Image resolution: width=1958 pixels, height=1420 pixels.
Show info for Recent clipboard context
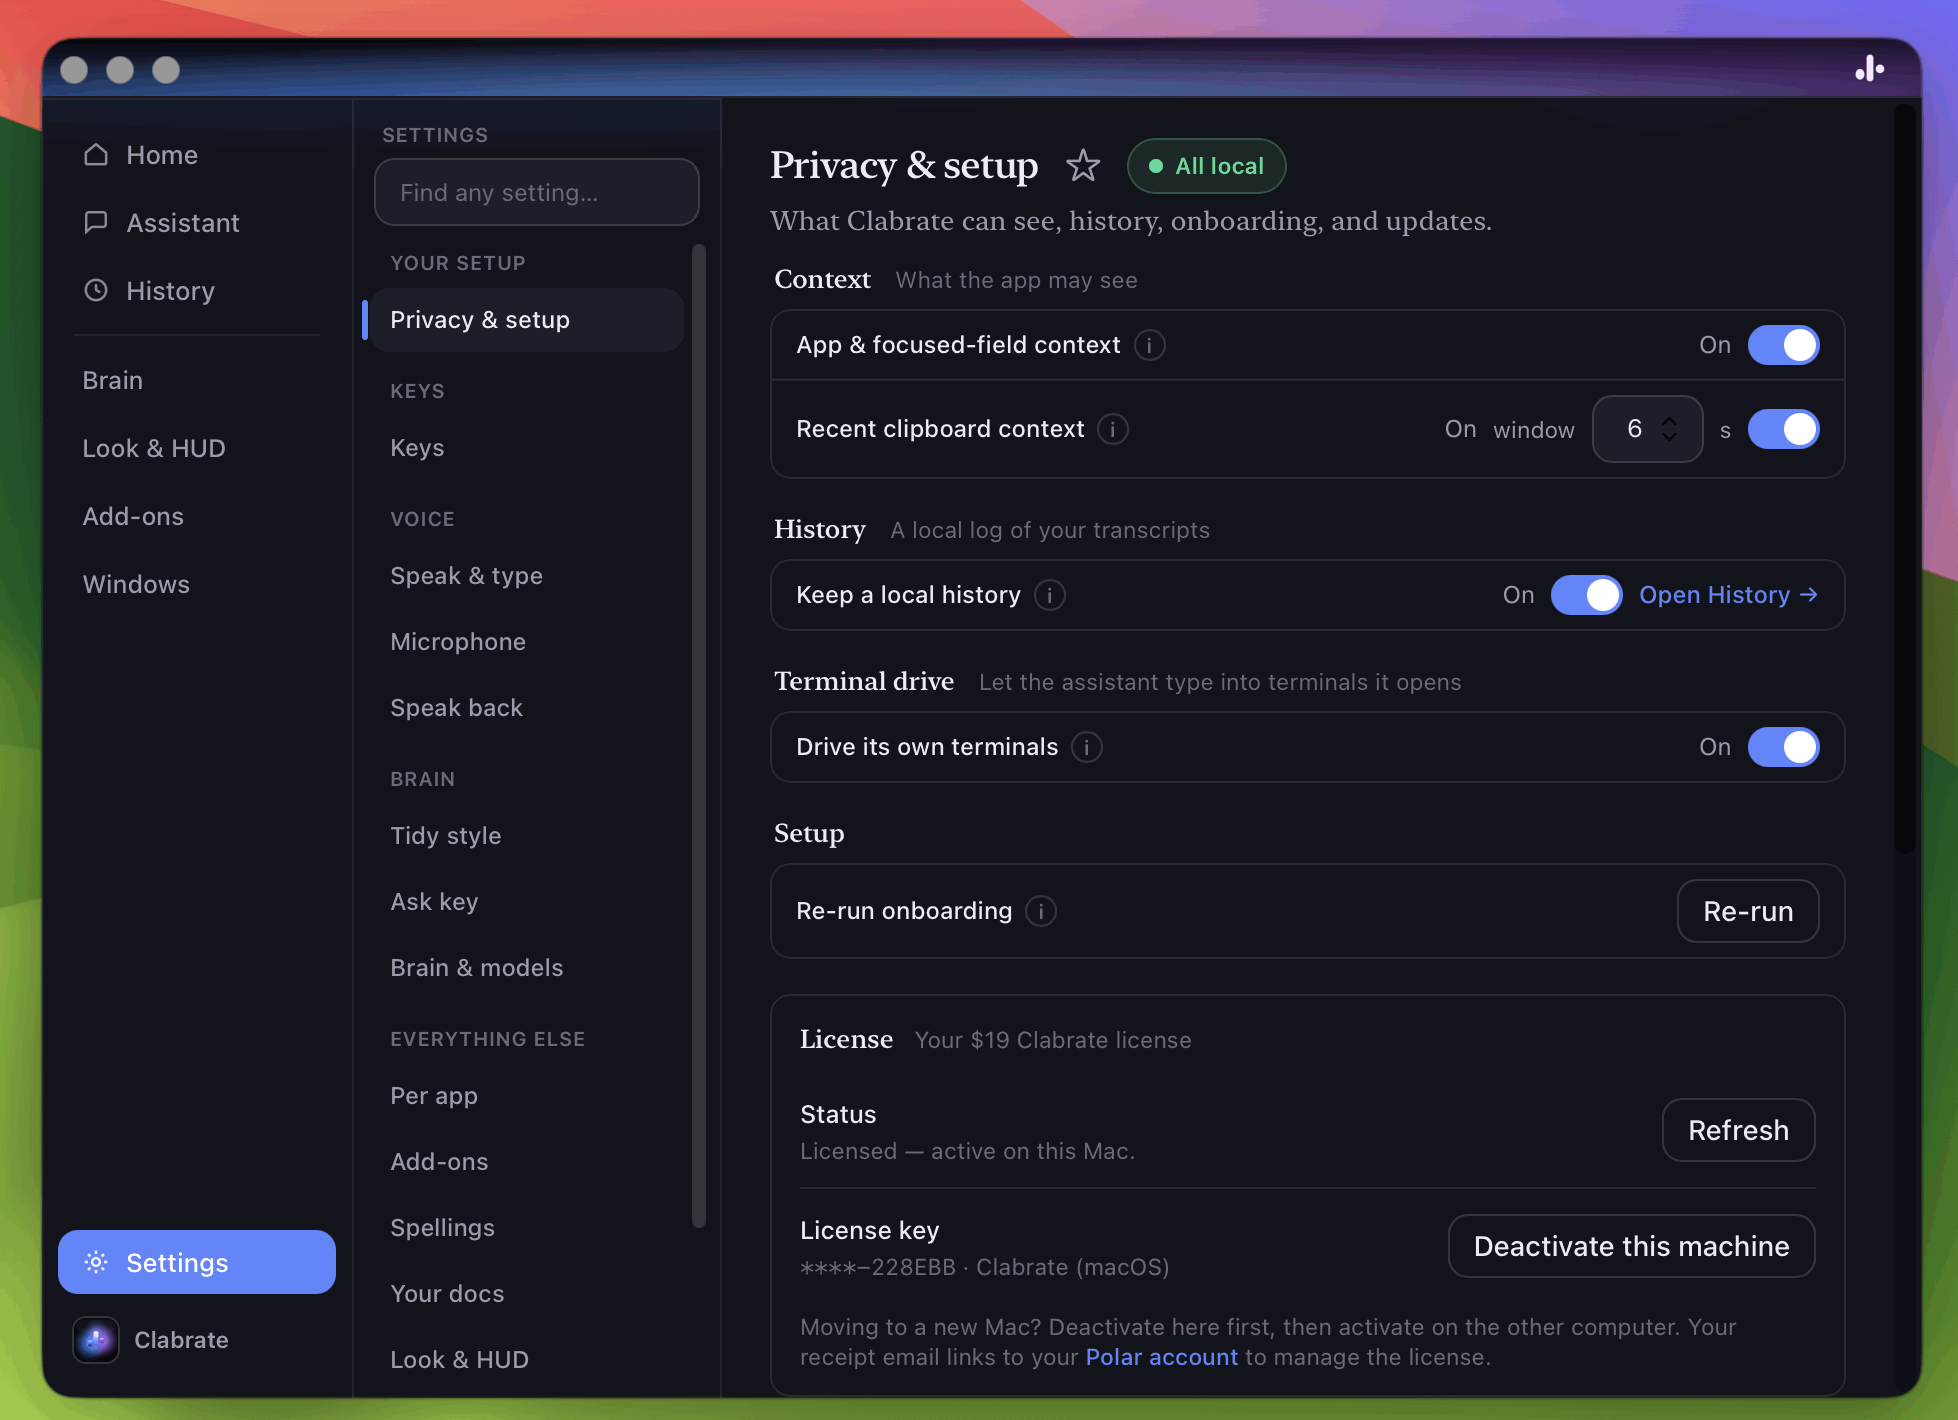click(1113, 429)
